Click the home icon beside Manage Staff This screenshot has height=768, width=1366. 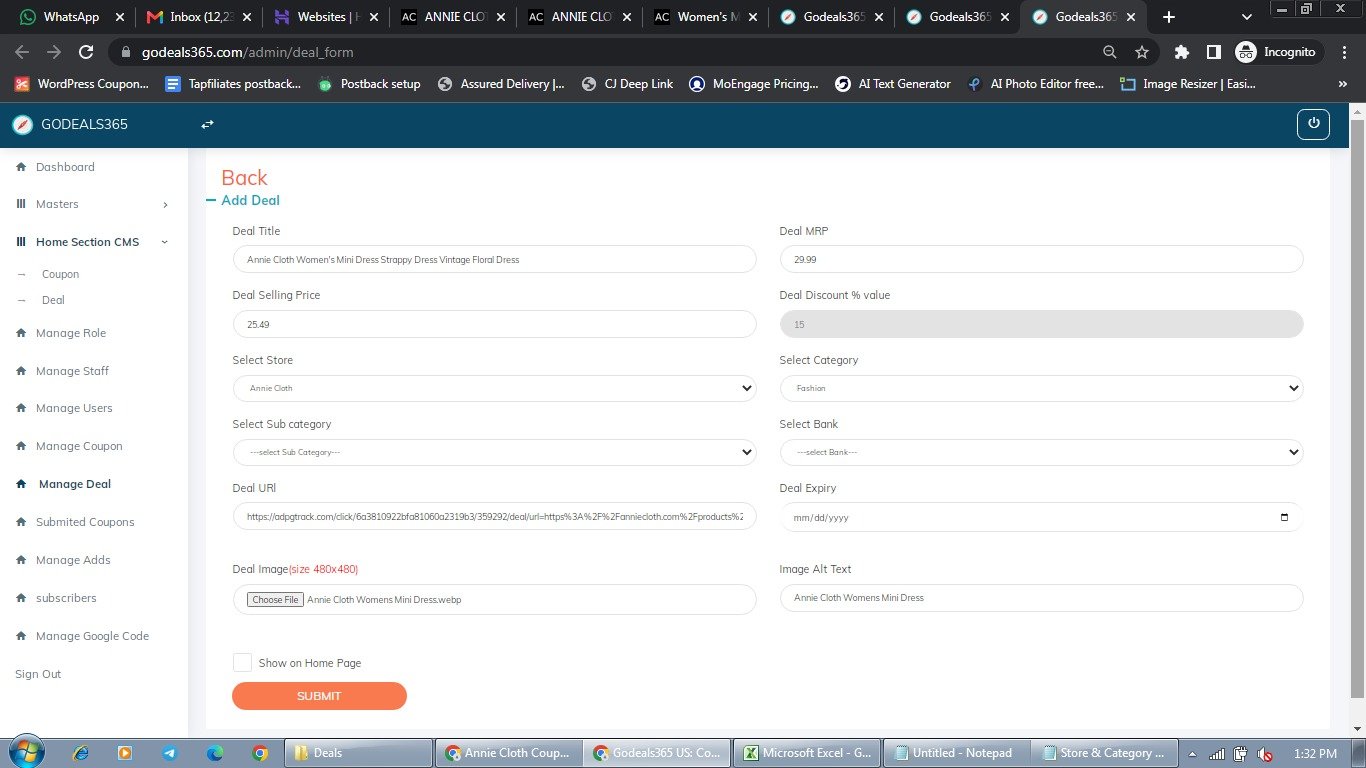[x=21, y=371]
